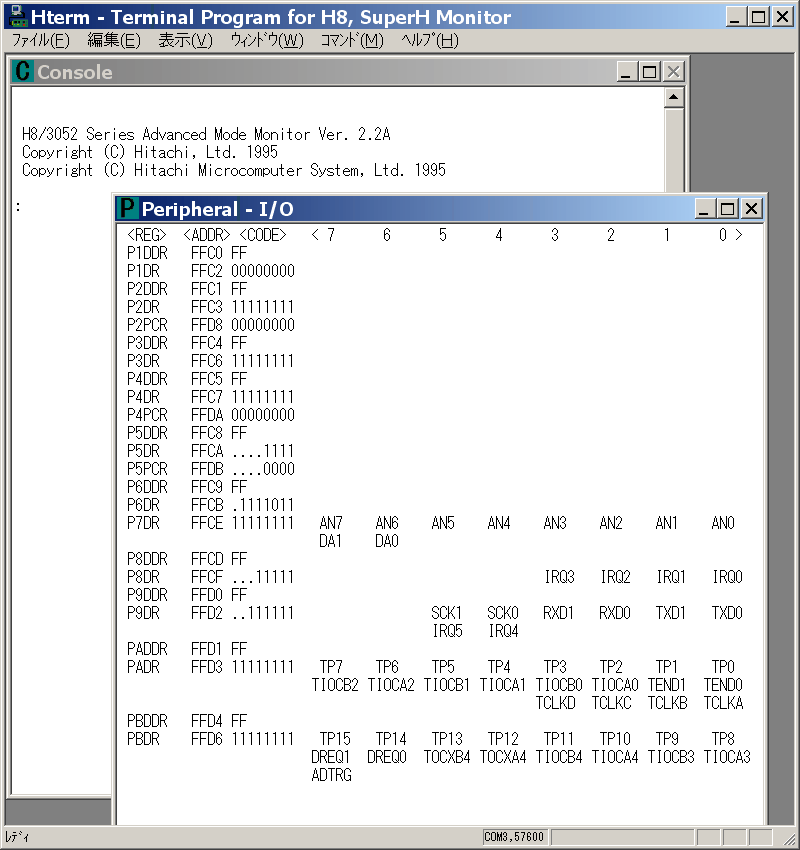Screen dimensions: 800x850
Task: Open the ファイル(F) menu
Action: [41, 41]
